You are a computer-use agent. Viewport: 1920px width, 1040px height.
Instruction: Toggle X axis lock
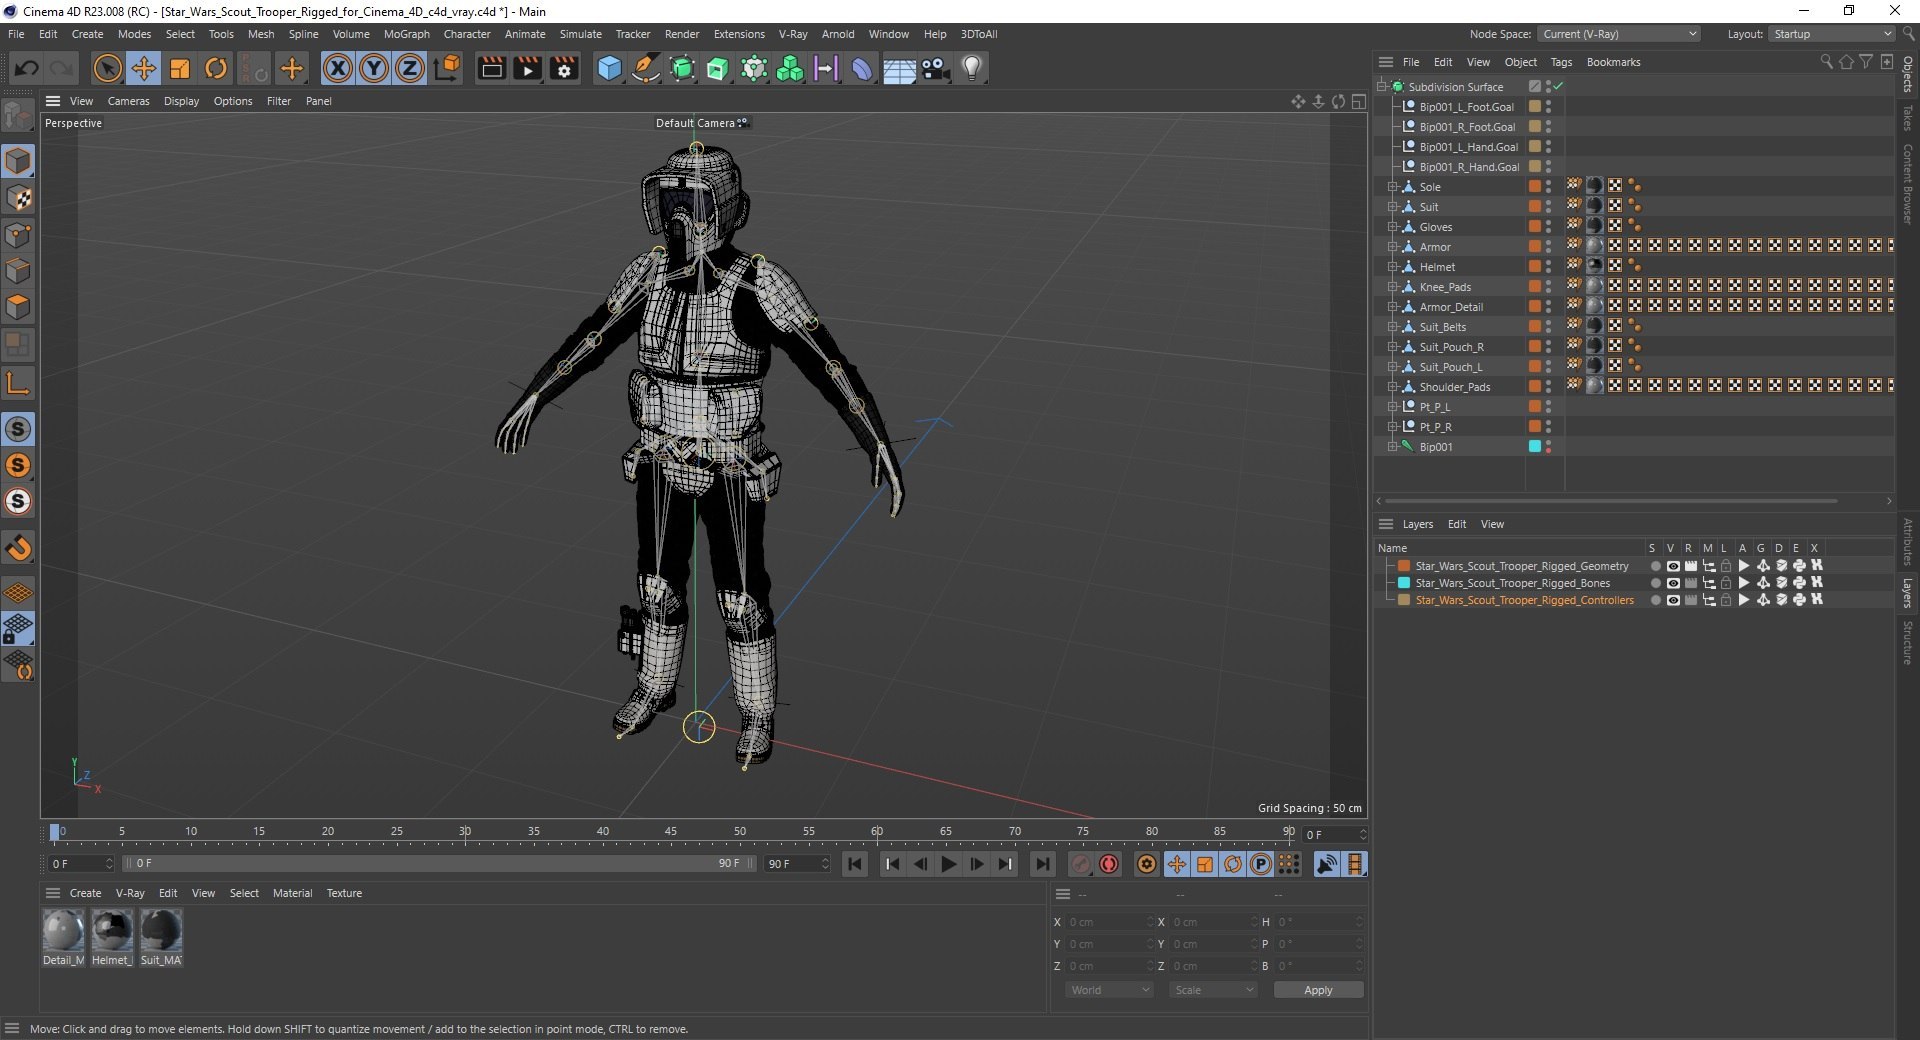pos(338,68)
